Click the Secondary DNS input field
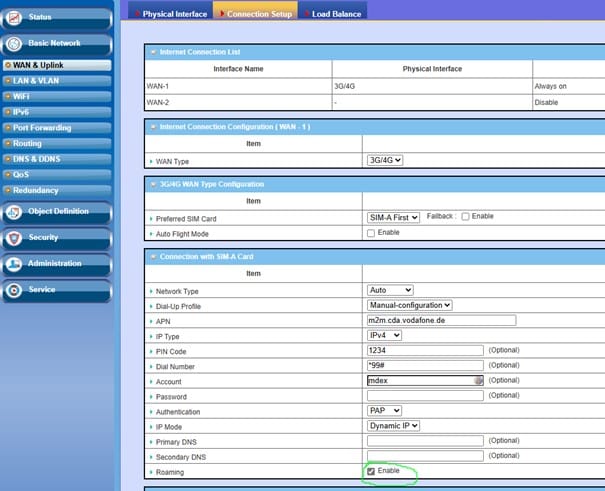Image resolution: width=605 pixels, height=491 pixels. (x=425, y=456)
